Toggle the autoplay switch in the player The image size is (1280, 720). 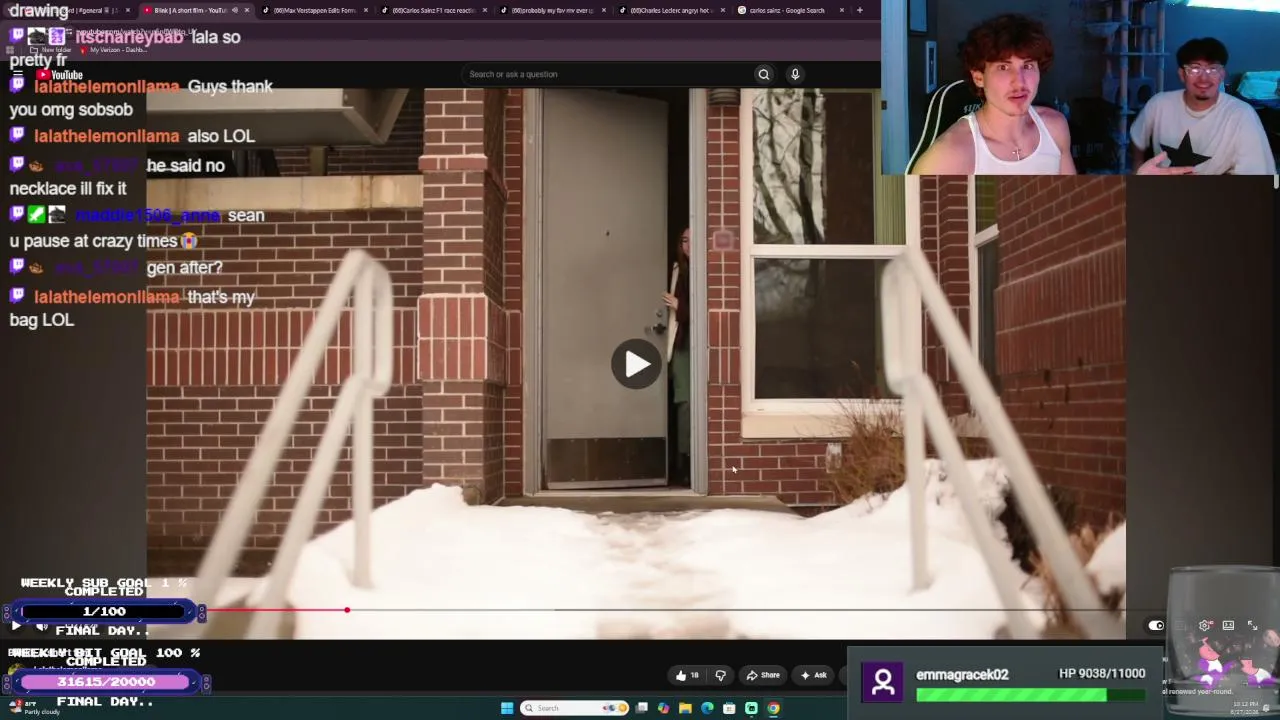[x=1156, y=626]
